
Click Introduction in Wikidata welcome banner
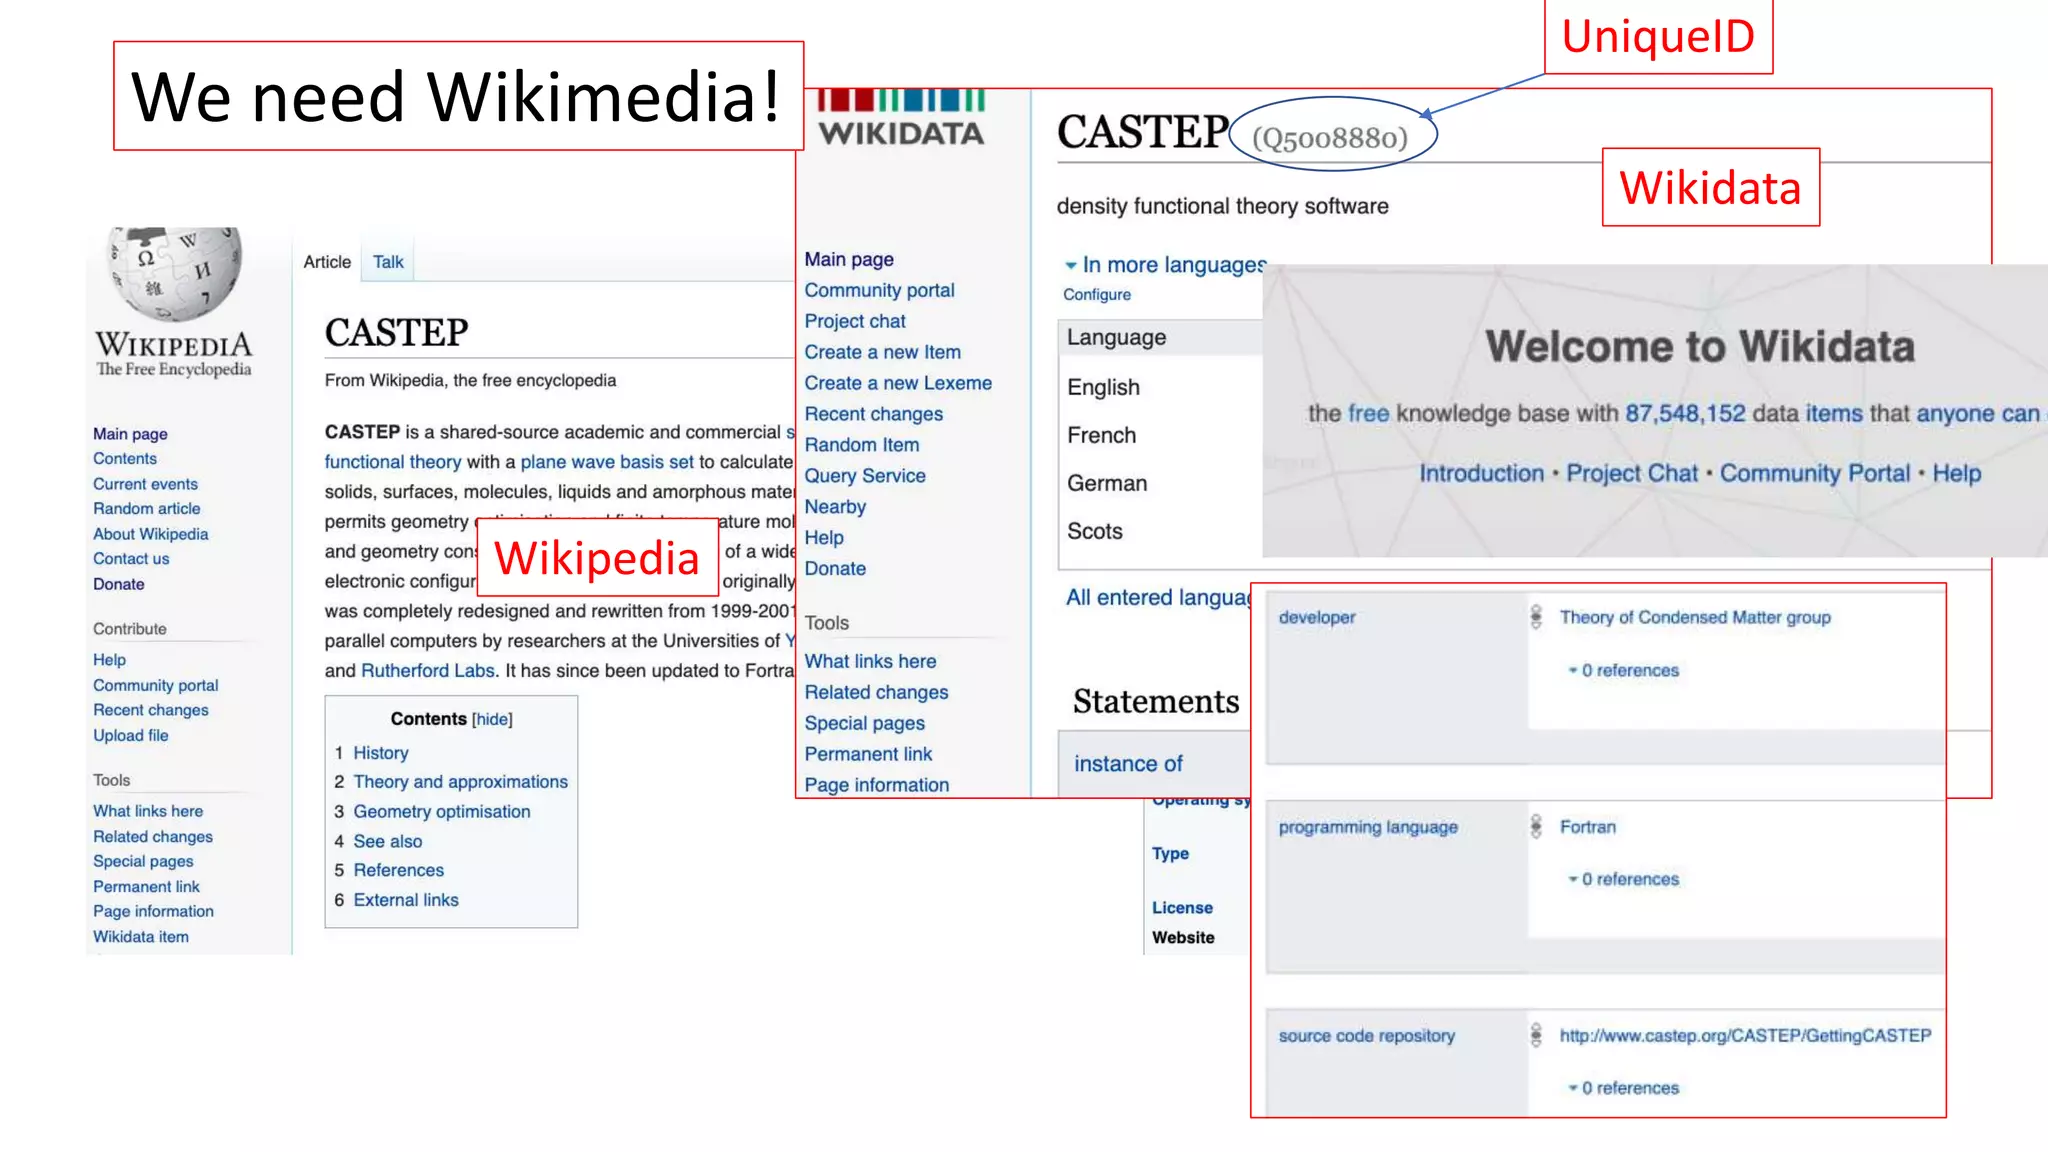(x=1481, y=474)
